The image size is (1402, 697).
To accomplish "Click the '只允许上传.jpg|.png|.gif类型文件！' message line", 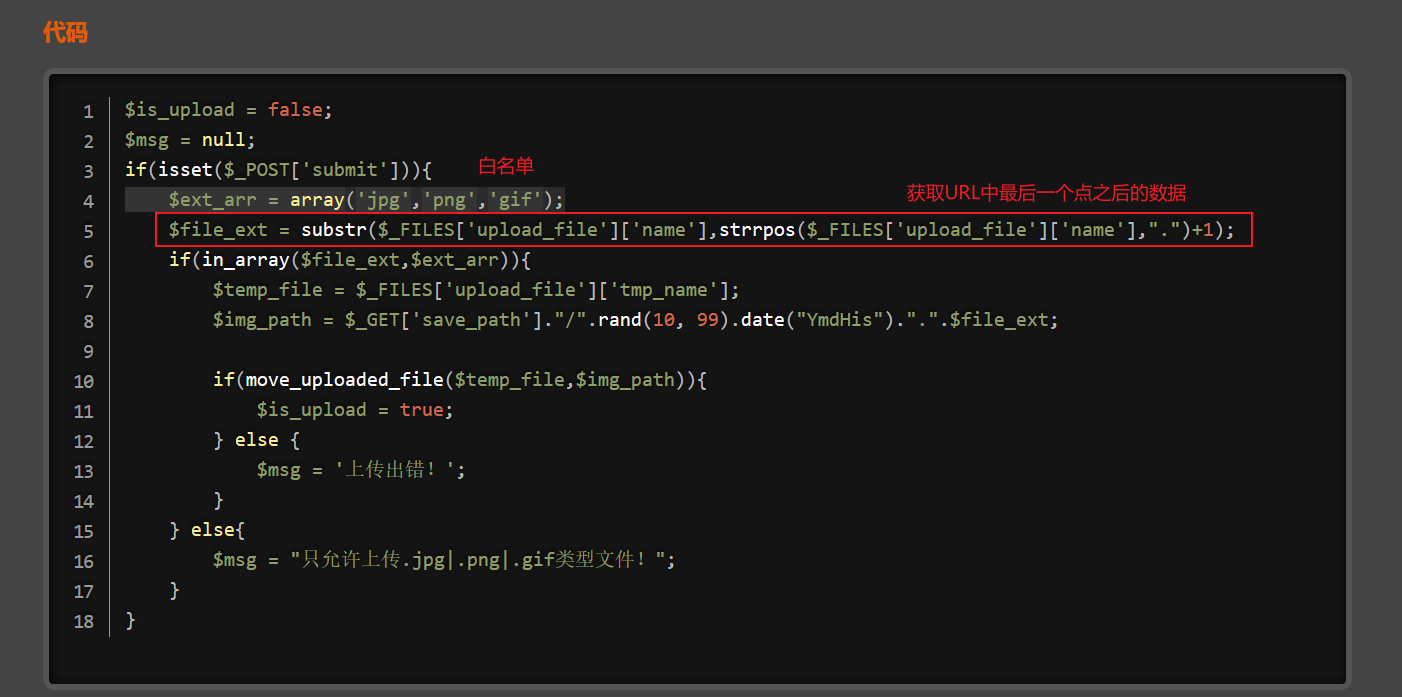I will pos(444,560).
